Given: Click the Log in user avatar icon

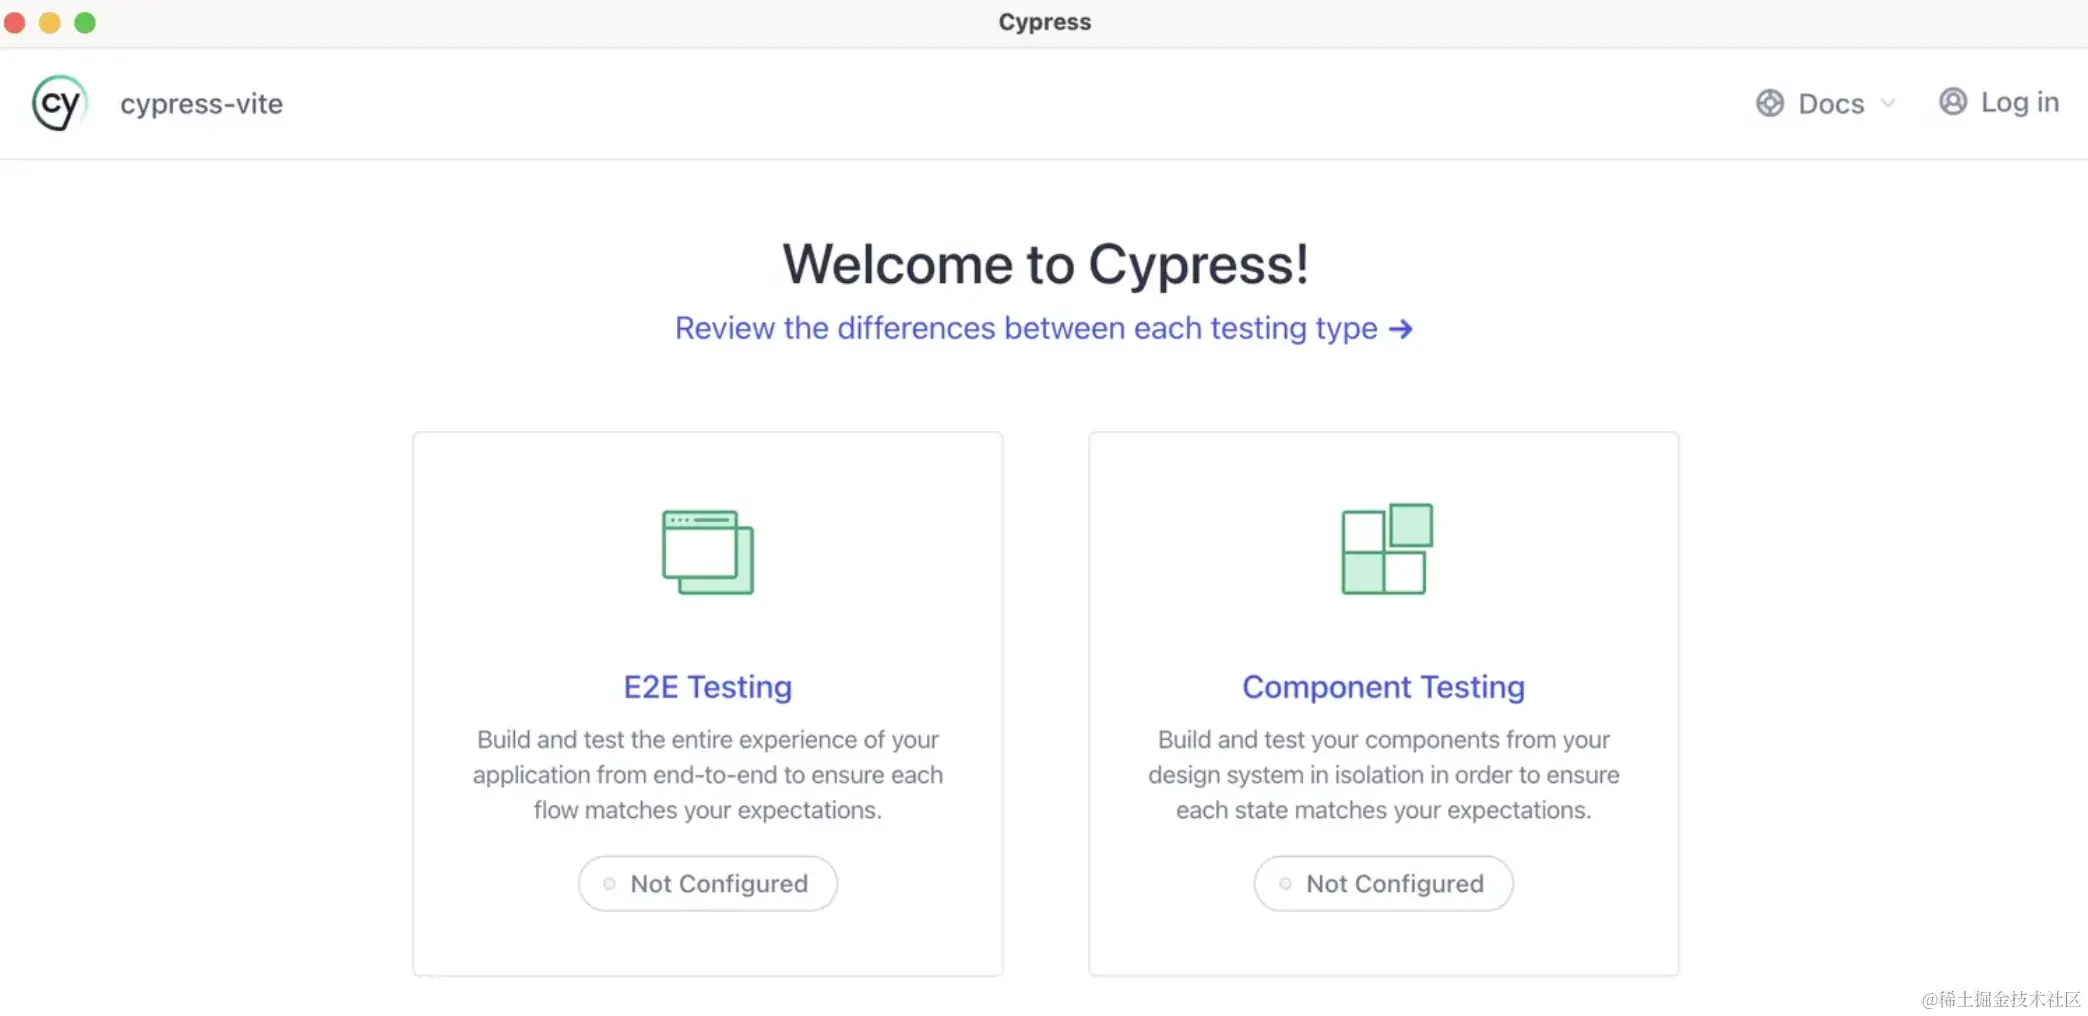Looking at the screenshot, I should (x=1953, y=102).
